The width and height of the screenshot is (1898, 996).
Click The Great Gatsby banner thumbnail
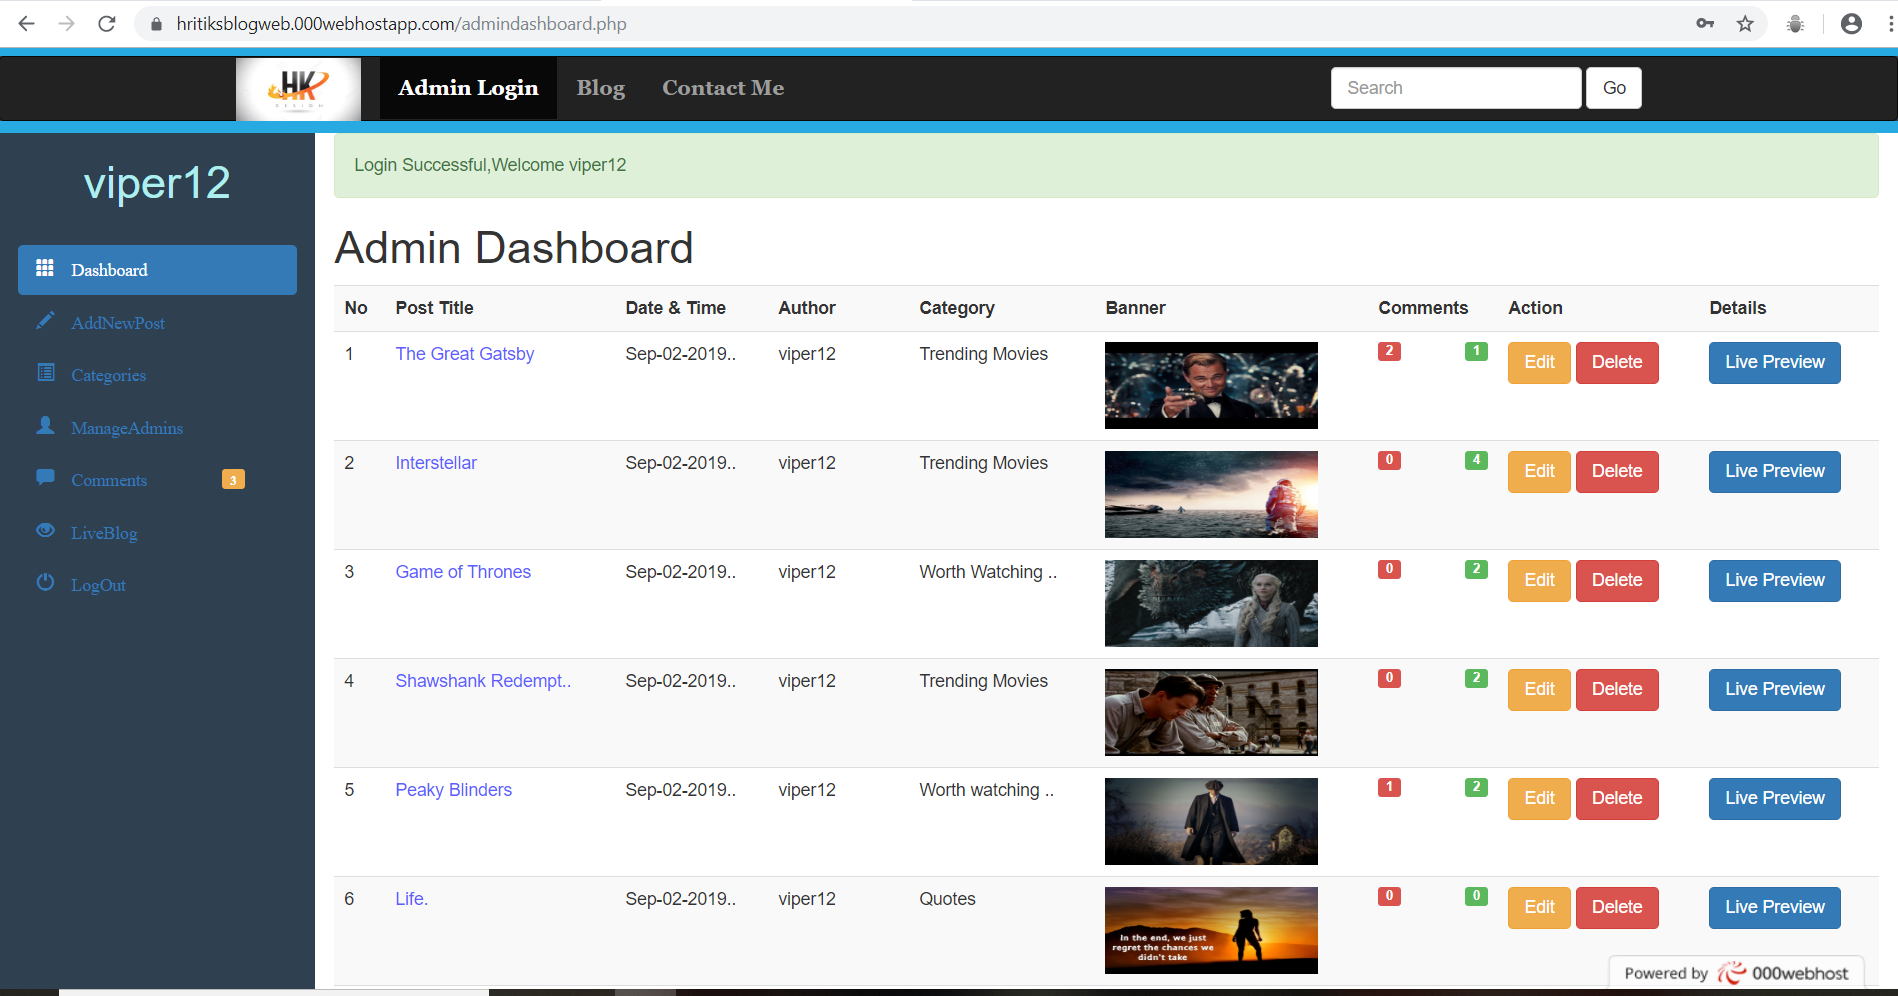(x=1211, y=385)
